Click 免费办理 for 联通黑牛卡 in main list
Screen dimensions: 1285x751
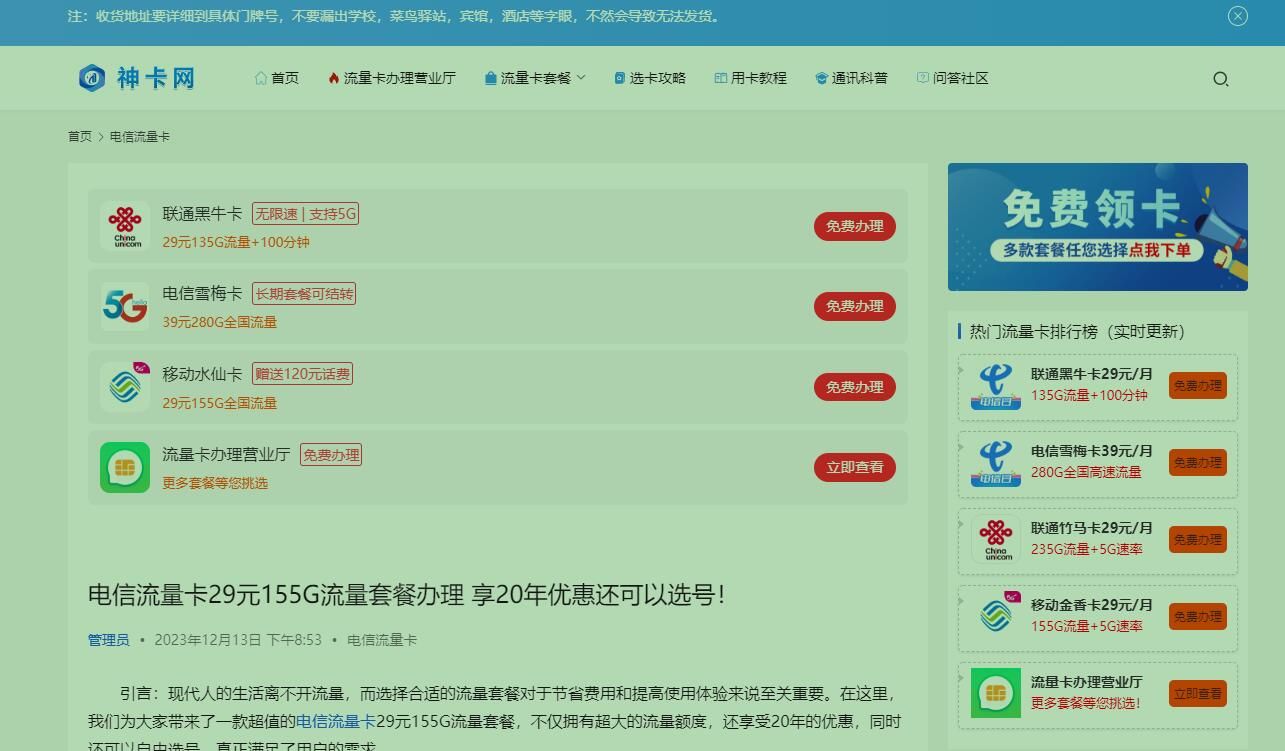pos(854,226)
